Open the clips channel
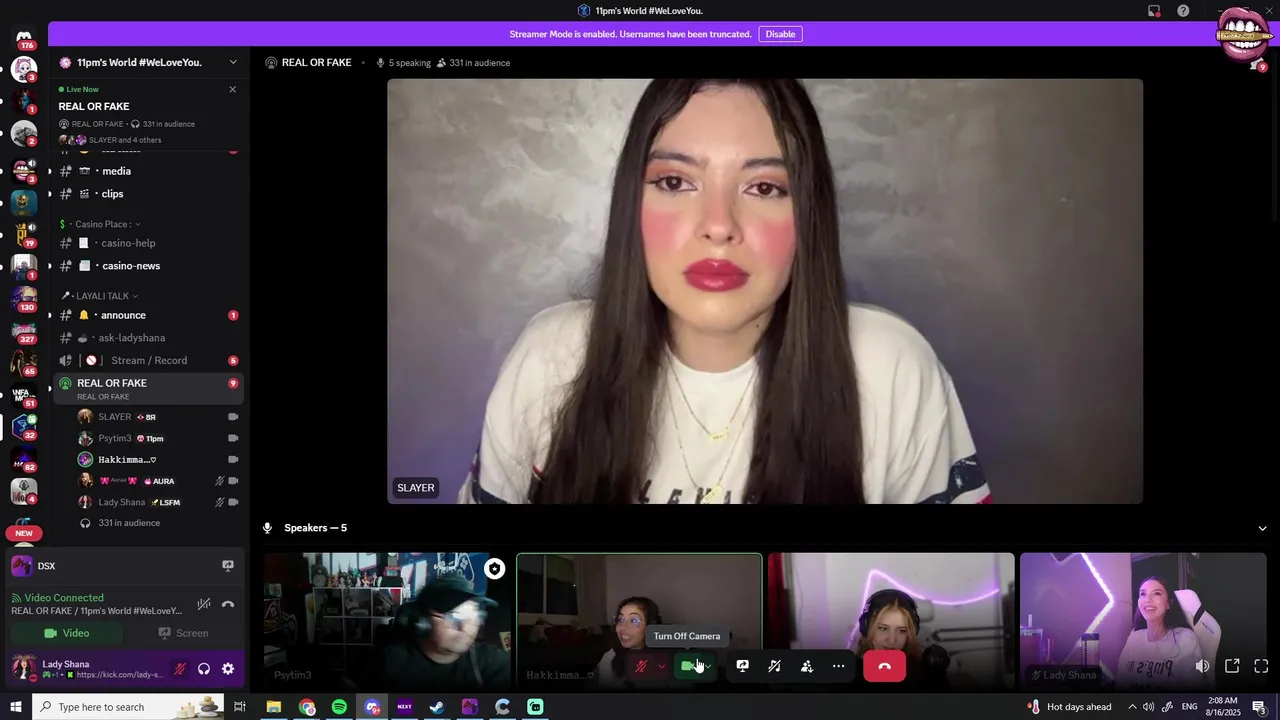The width and height of the screenshot is (1280, 720). point(146,194)
